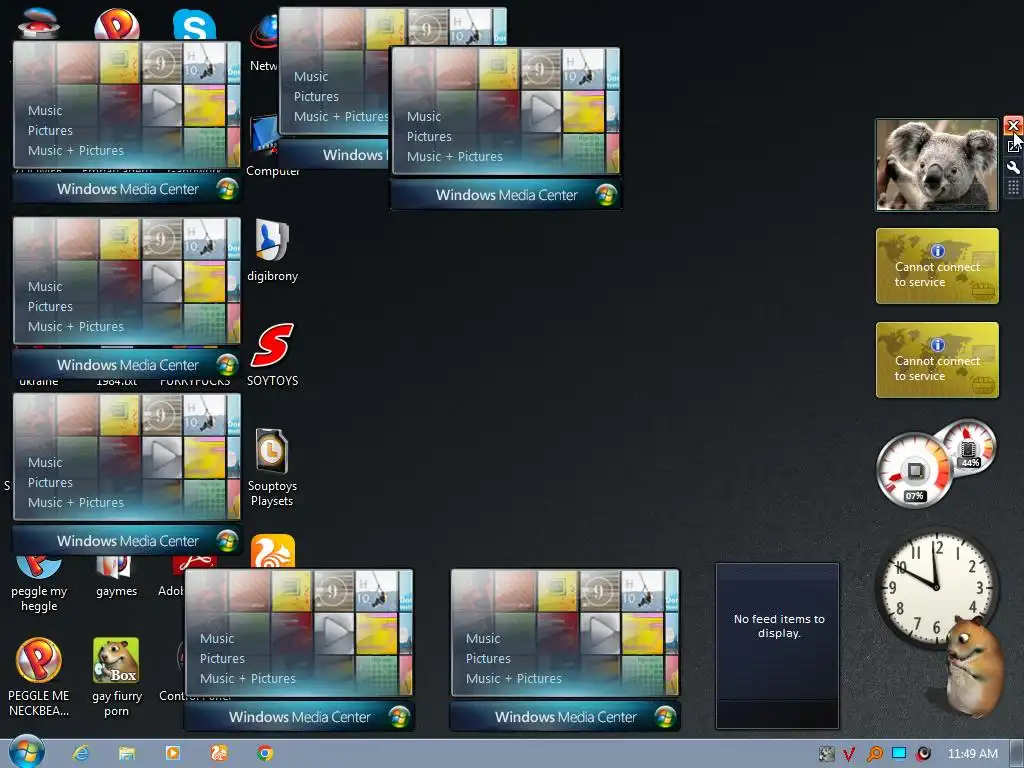Open the Windows Start orb
Screen dimensions: 1024x768
pos(27,752)
